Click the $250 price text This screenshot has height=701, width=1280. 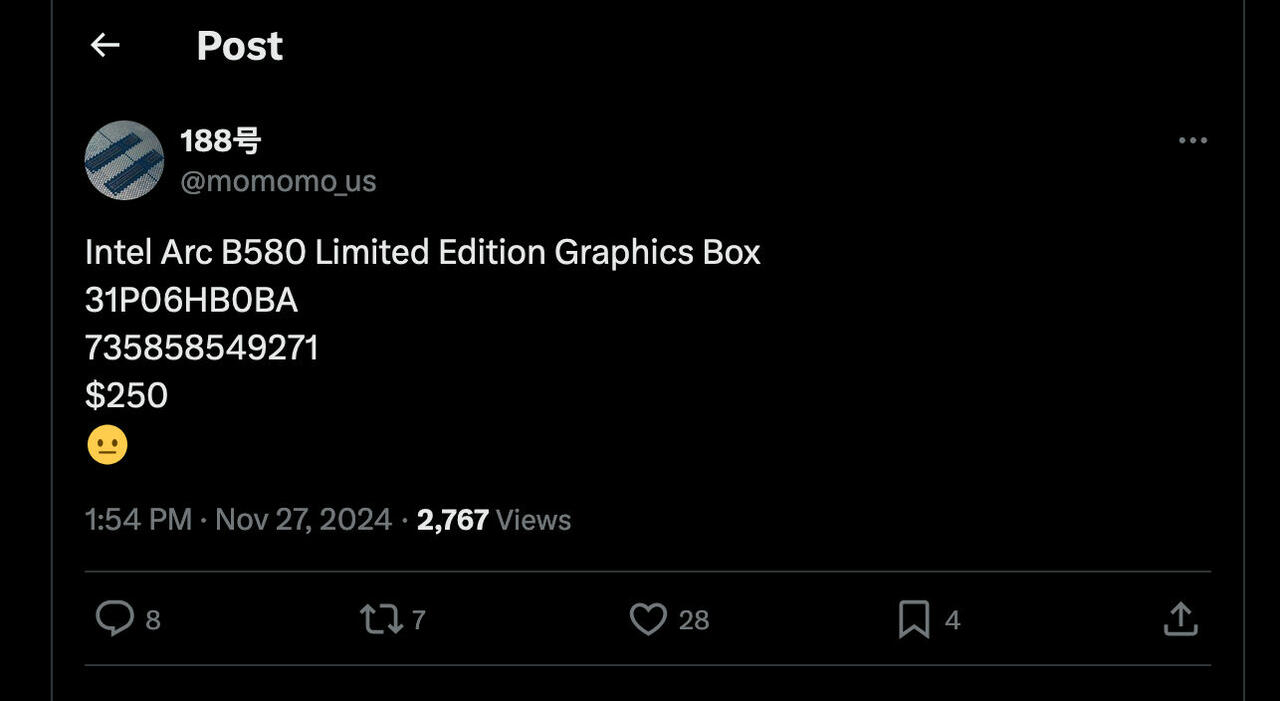click(126, 396)
